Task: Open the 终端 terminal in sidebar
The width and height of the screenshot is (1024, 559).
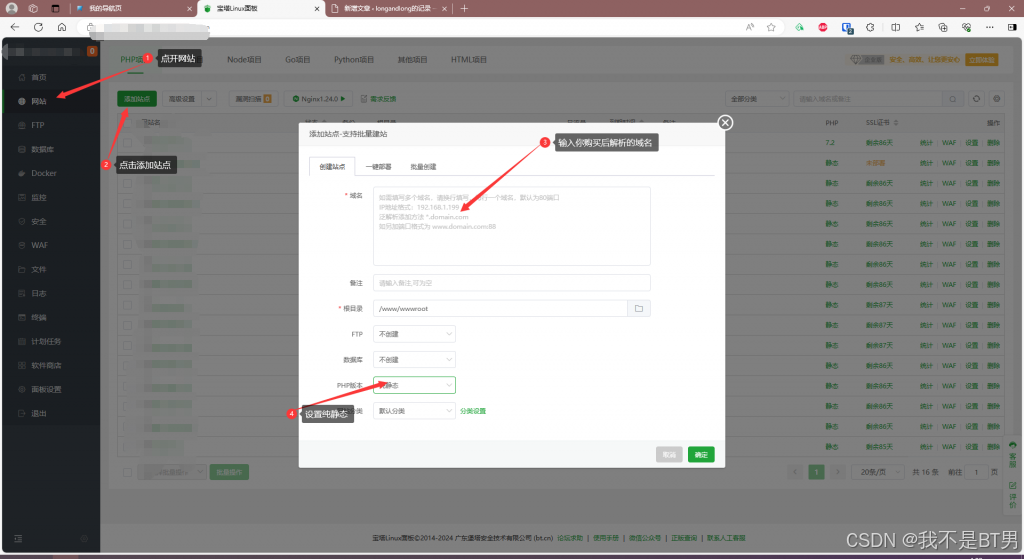Action: pos(39,317)
